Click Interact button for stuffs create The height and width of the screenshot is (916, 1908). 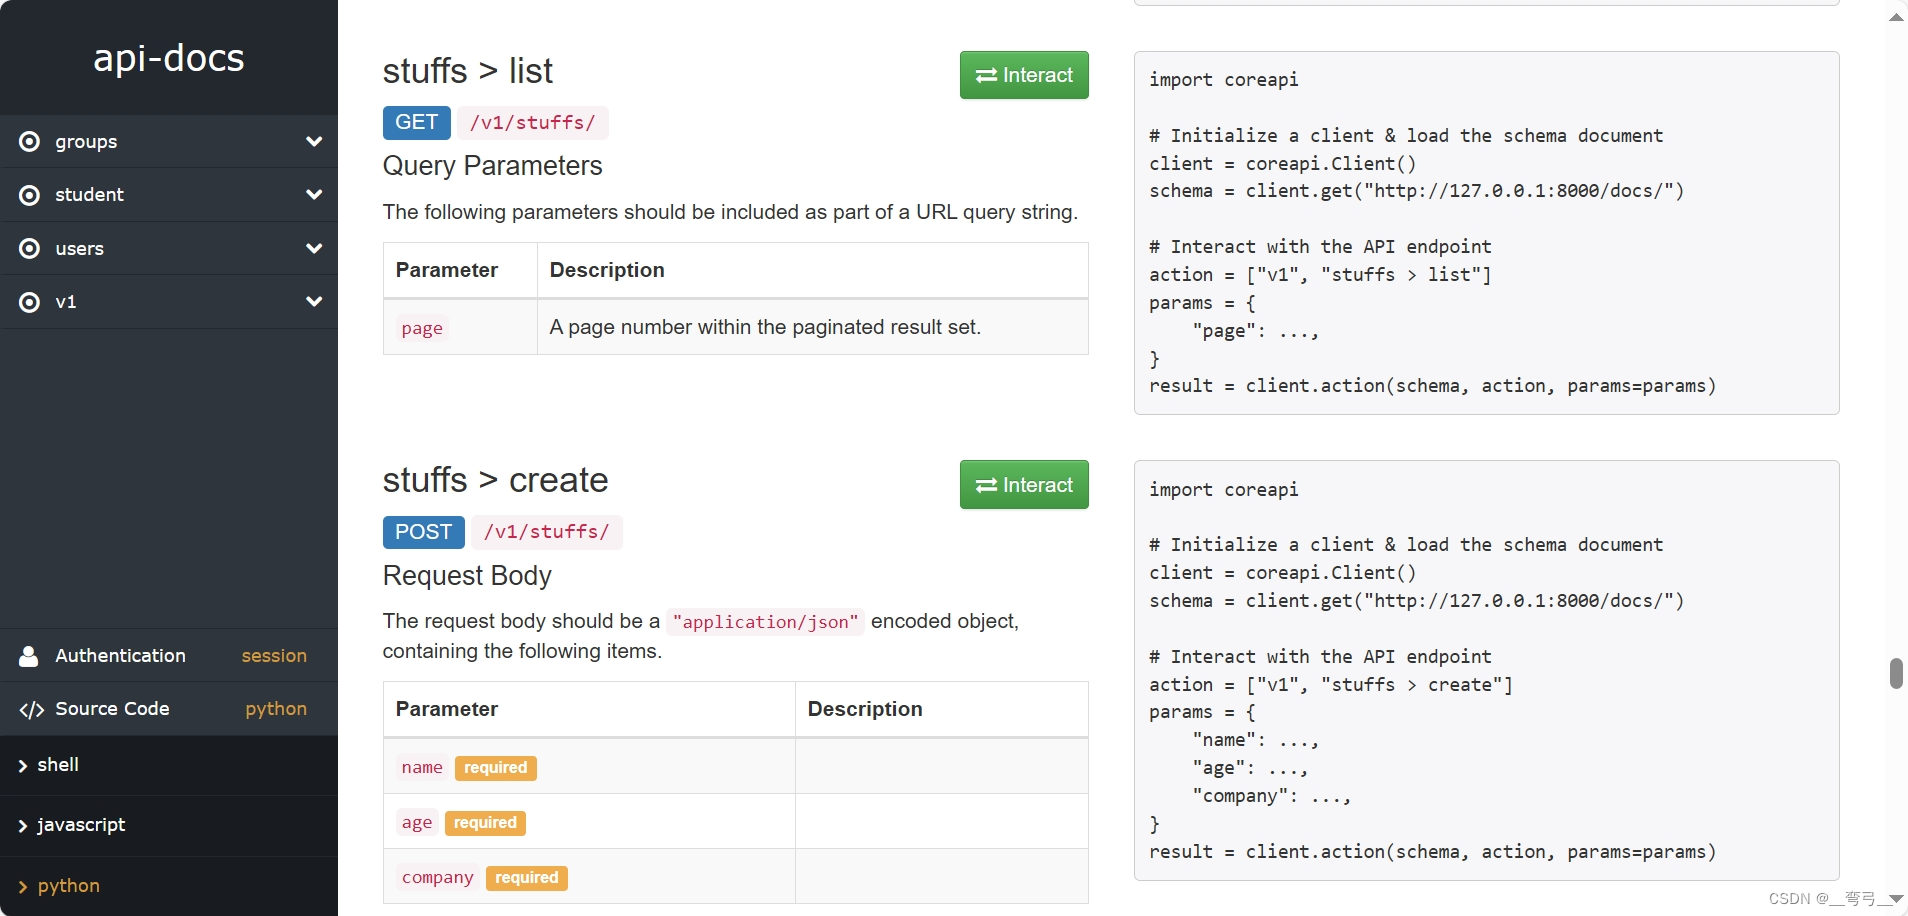coord(1023,485)
